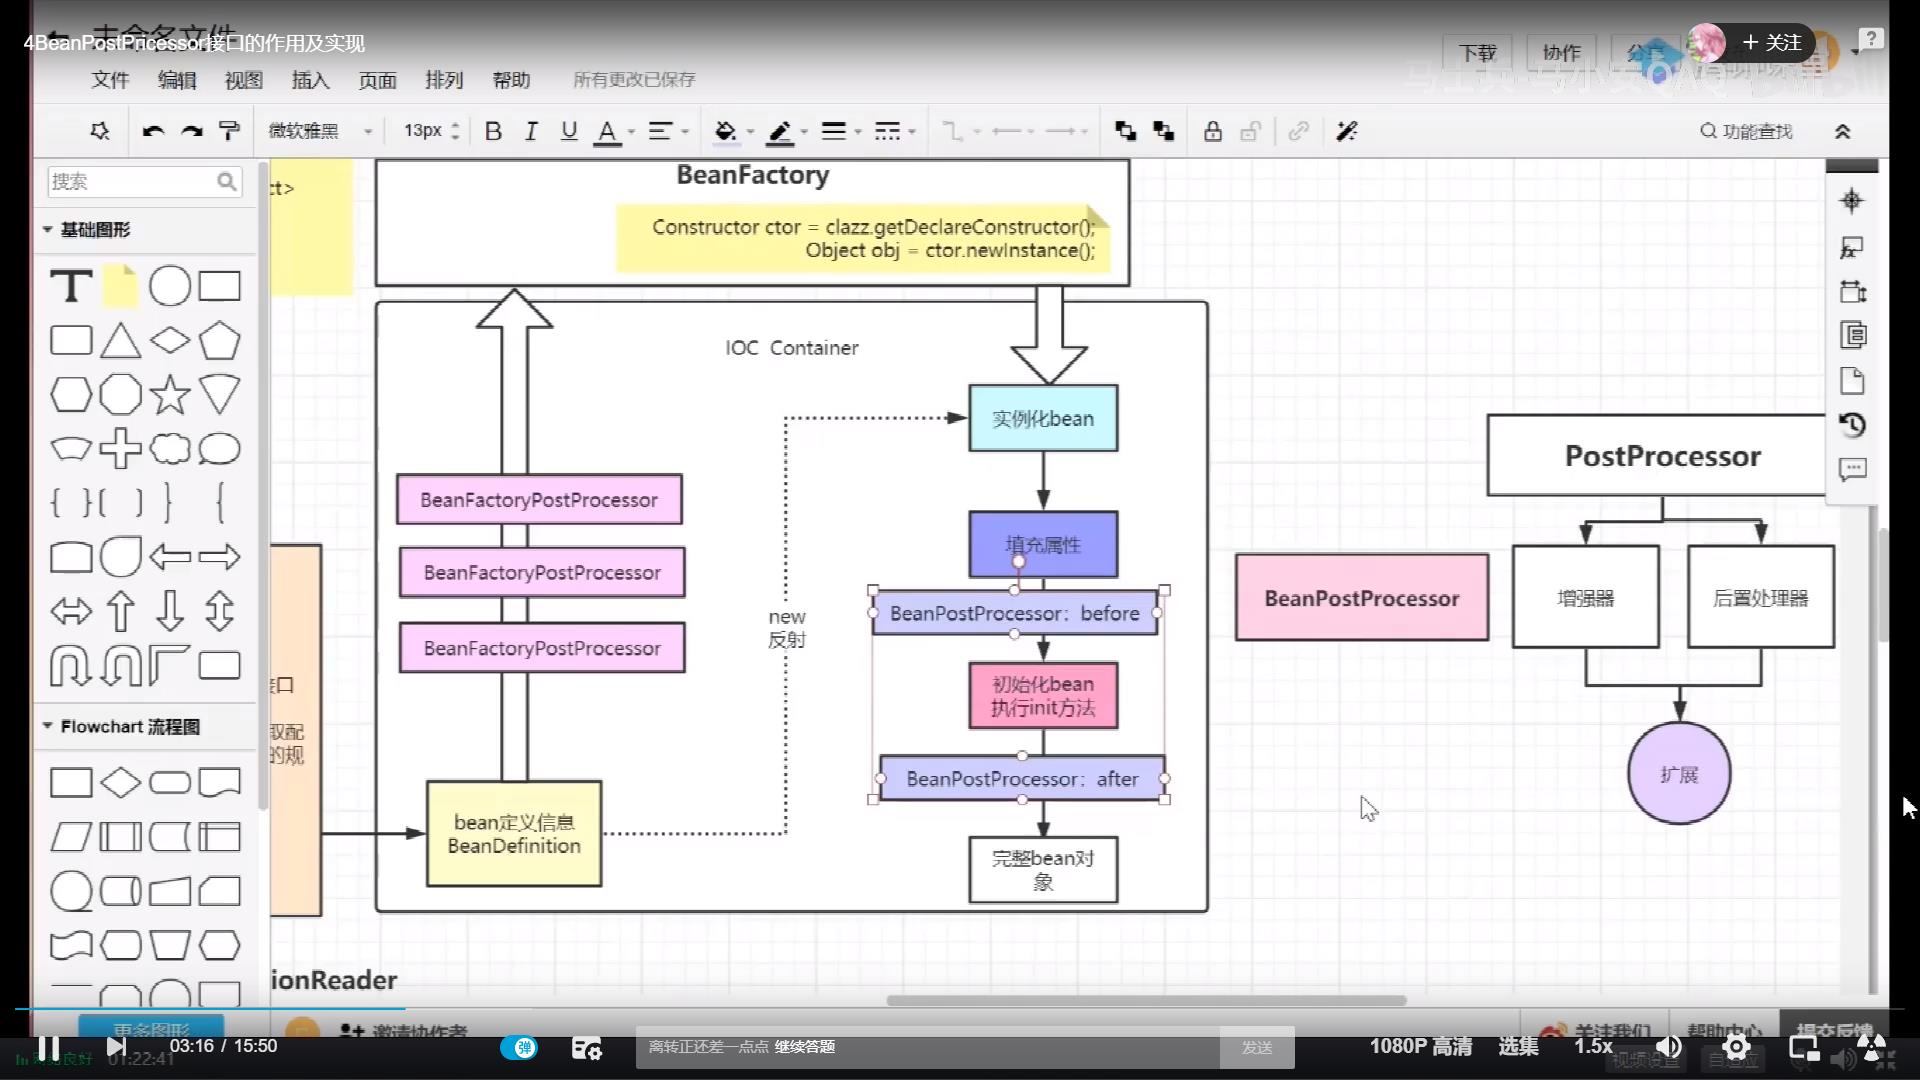Open the font family dropdown 微软雅黑
The image size is (1920, 1080).
coord(320,131)
